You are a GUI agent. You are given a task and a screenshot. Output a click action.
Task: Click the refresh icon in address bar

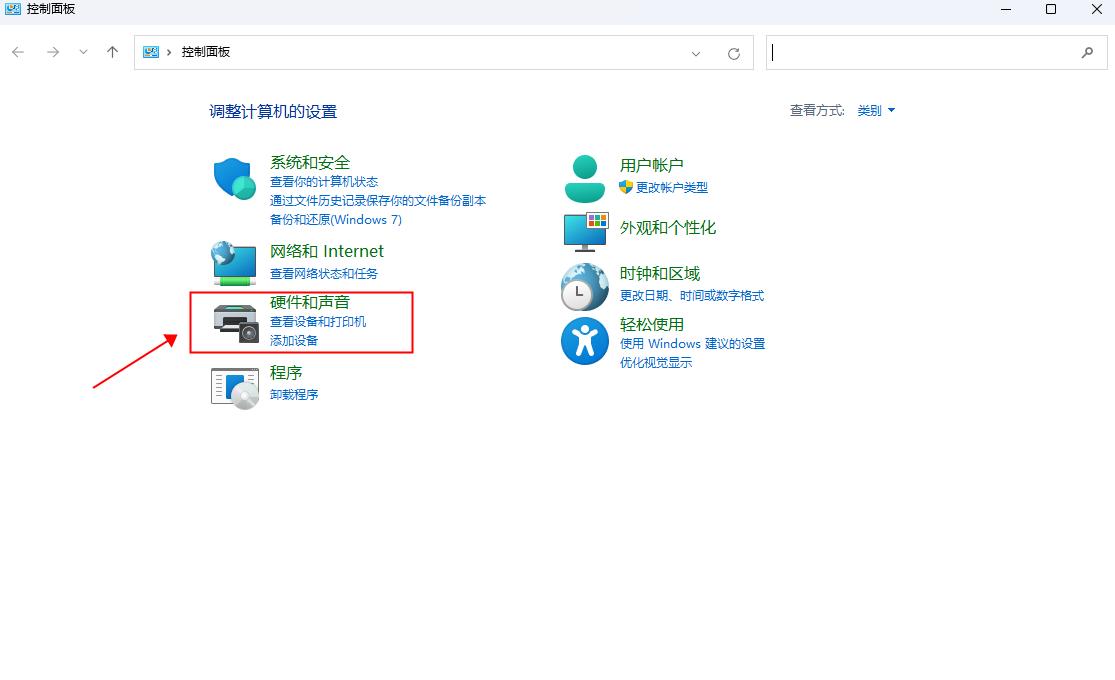click(735, 52)
